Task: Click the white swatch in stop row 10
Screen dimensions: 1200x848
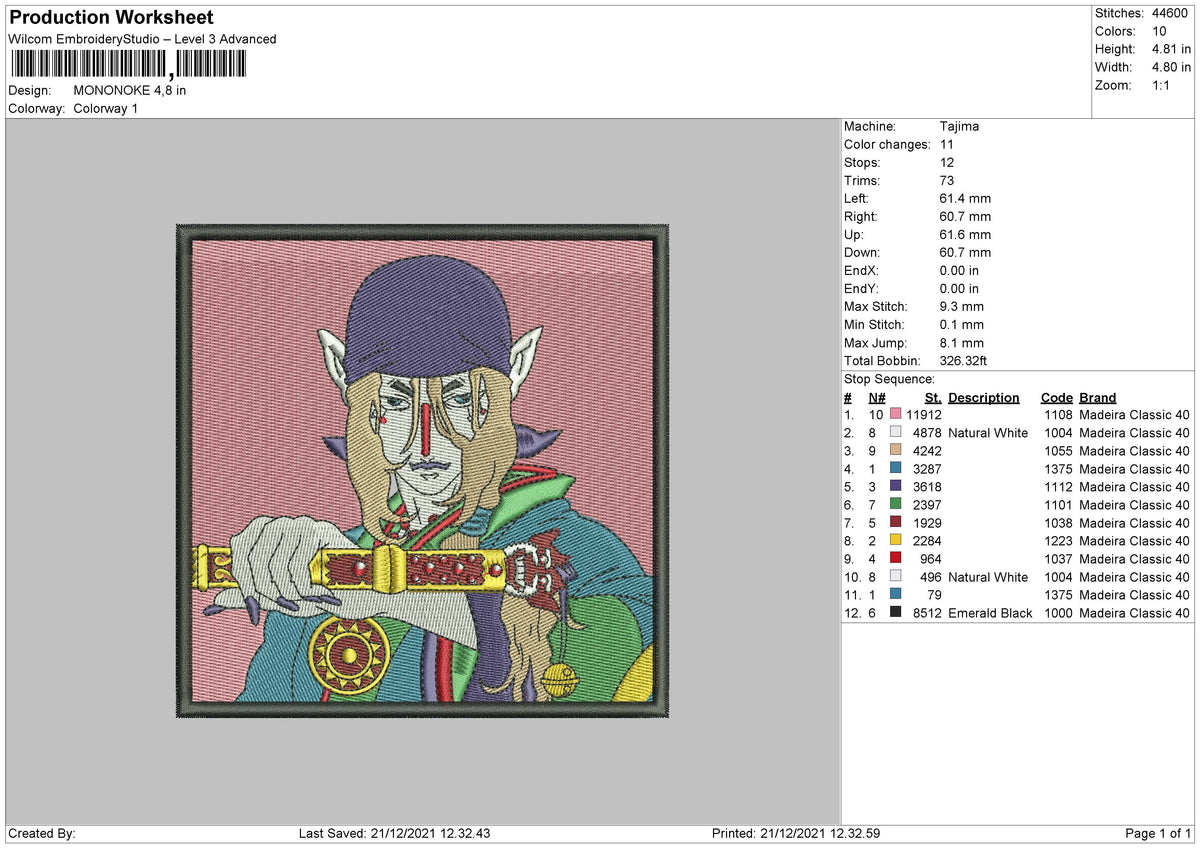Action: point(895,577)
